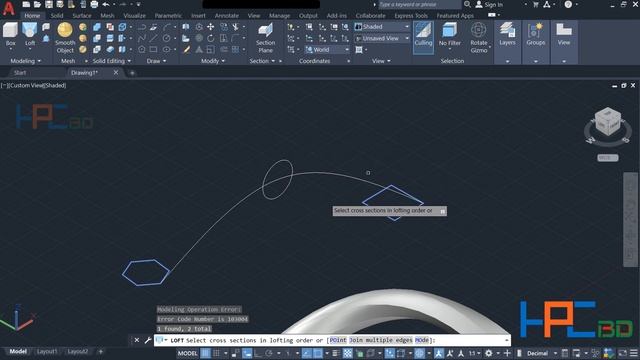Image resolution: width=640 pixels, height=360 pixels.
Task: Open the World UCS dropdown
Action: click(327, 49)
